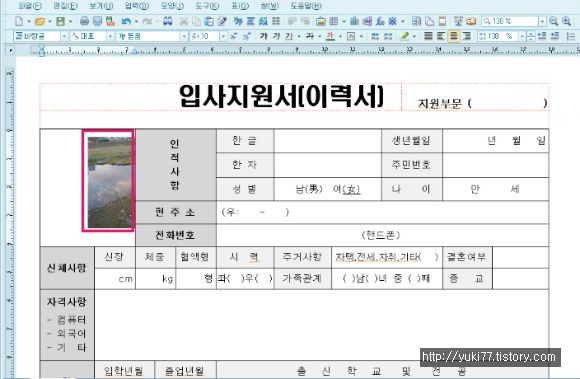Image resolution: width=580 pixels, height=379 pixels.
Task: Insert special character asterisk icon
Action: click(x=392, y=21)
